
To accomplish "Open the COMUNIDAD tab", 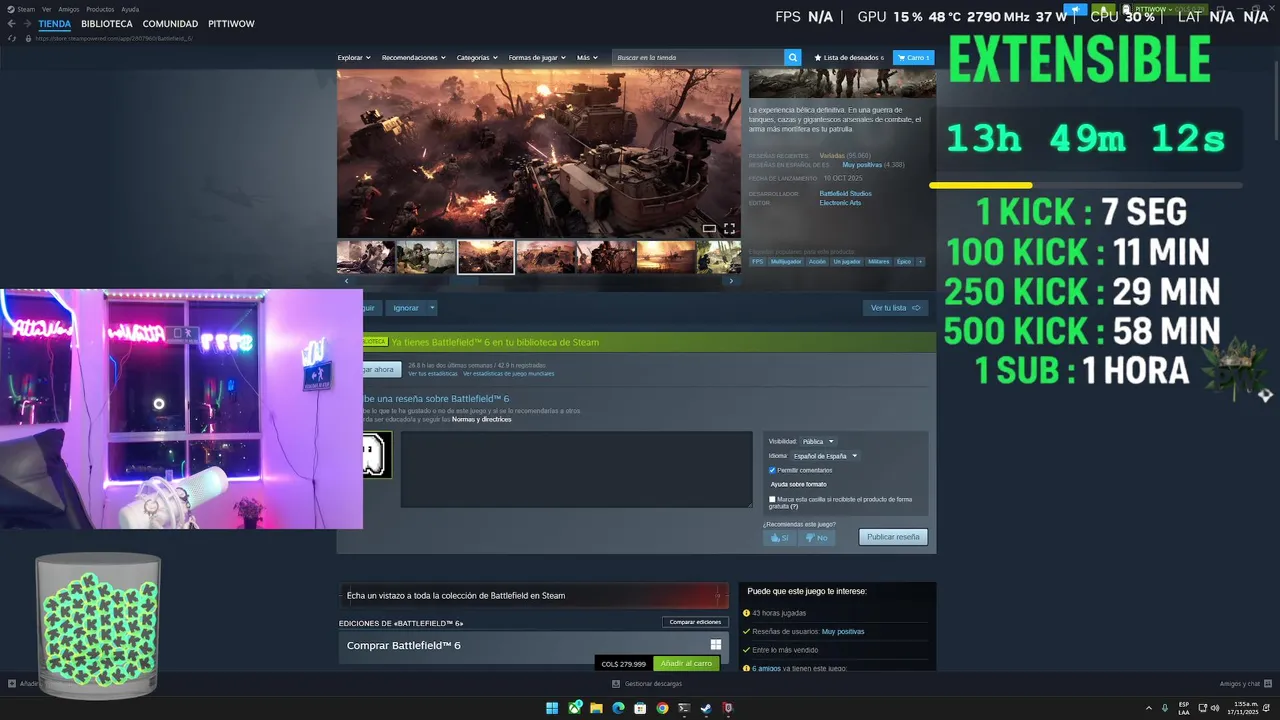I will [x=170, y=23].
